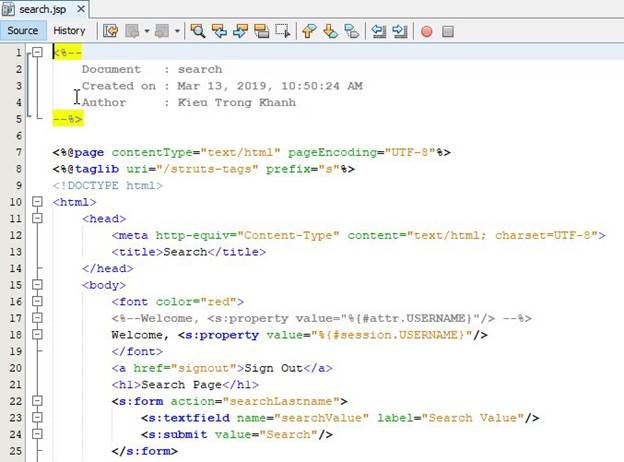Toggle Highlight Search icon
The width and height of the screenshot is (624, 462).
point(261,31)
